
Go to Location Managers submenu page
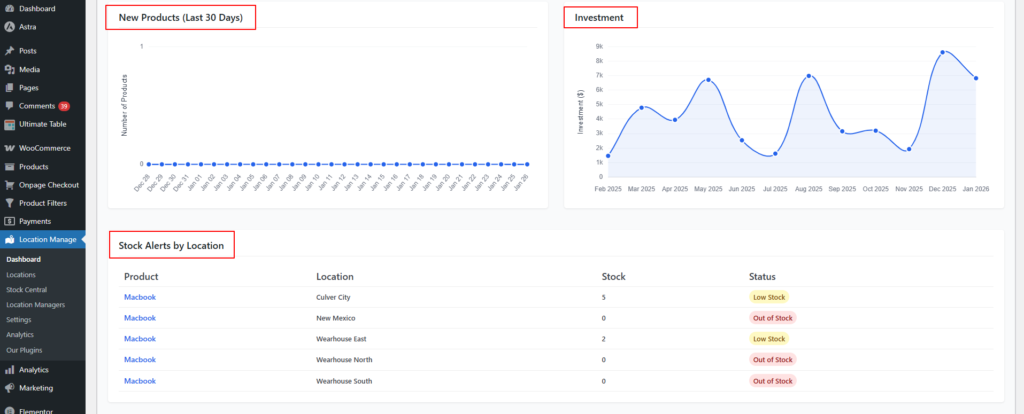point(35,304)
